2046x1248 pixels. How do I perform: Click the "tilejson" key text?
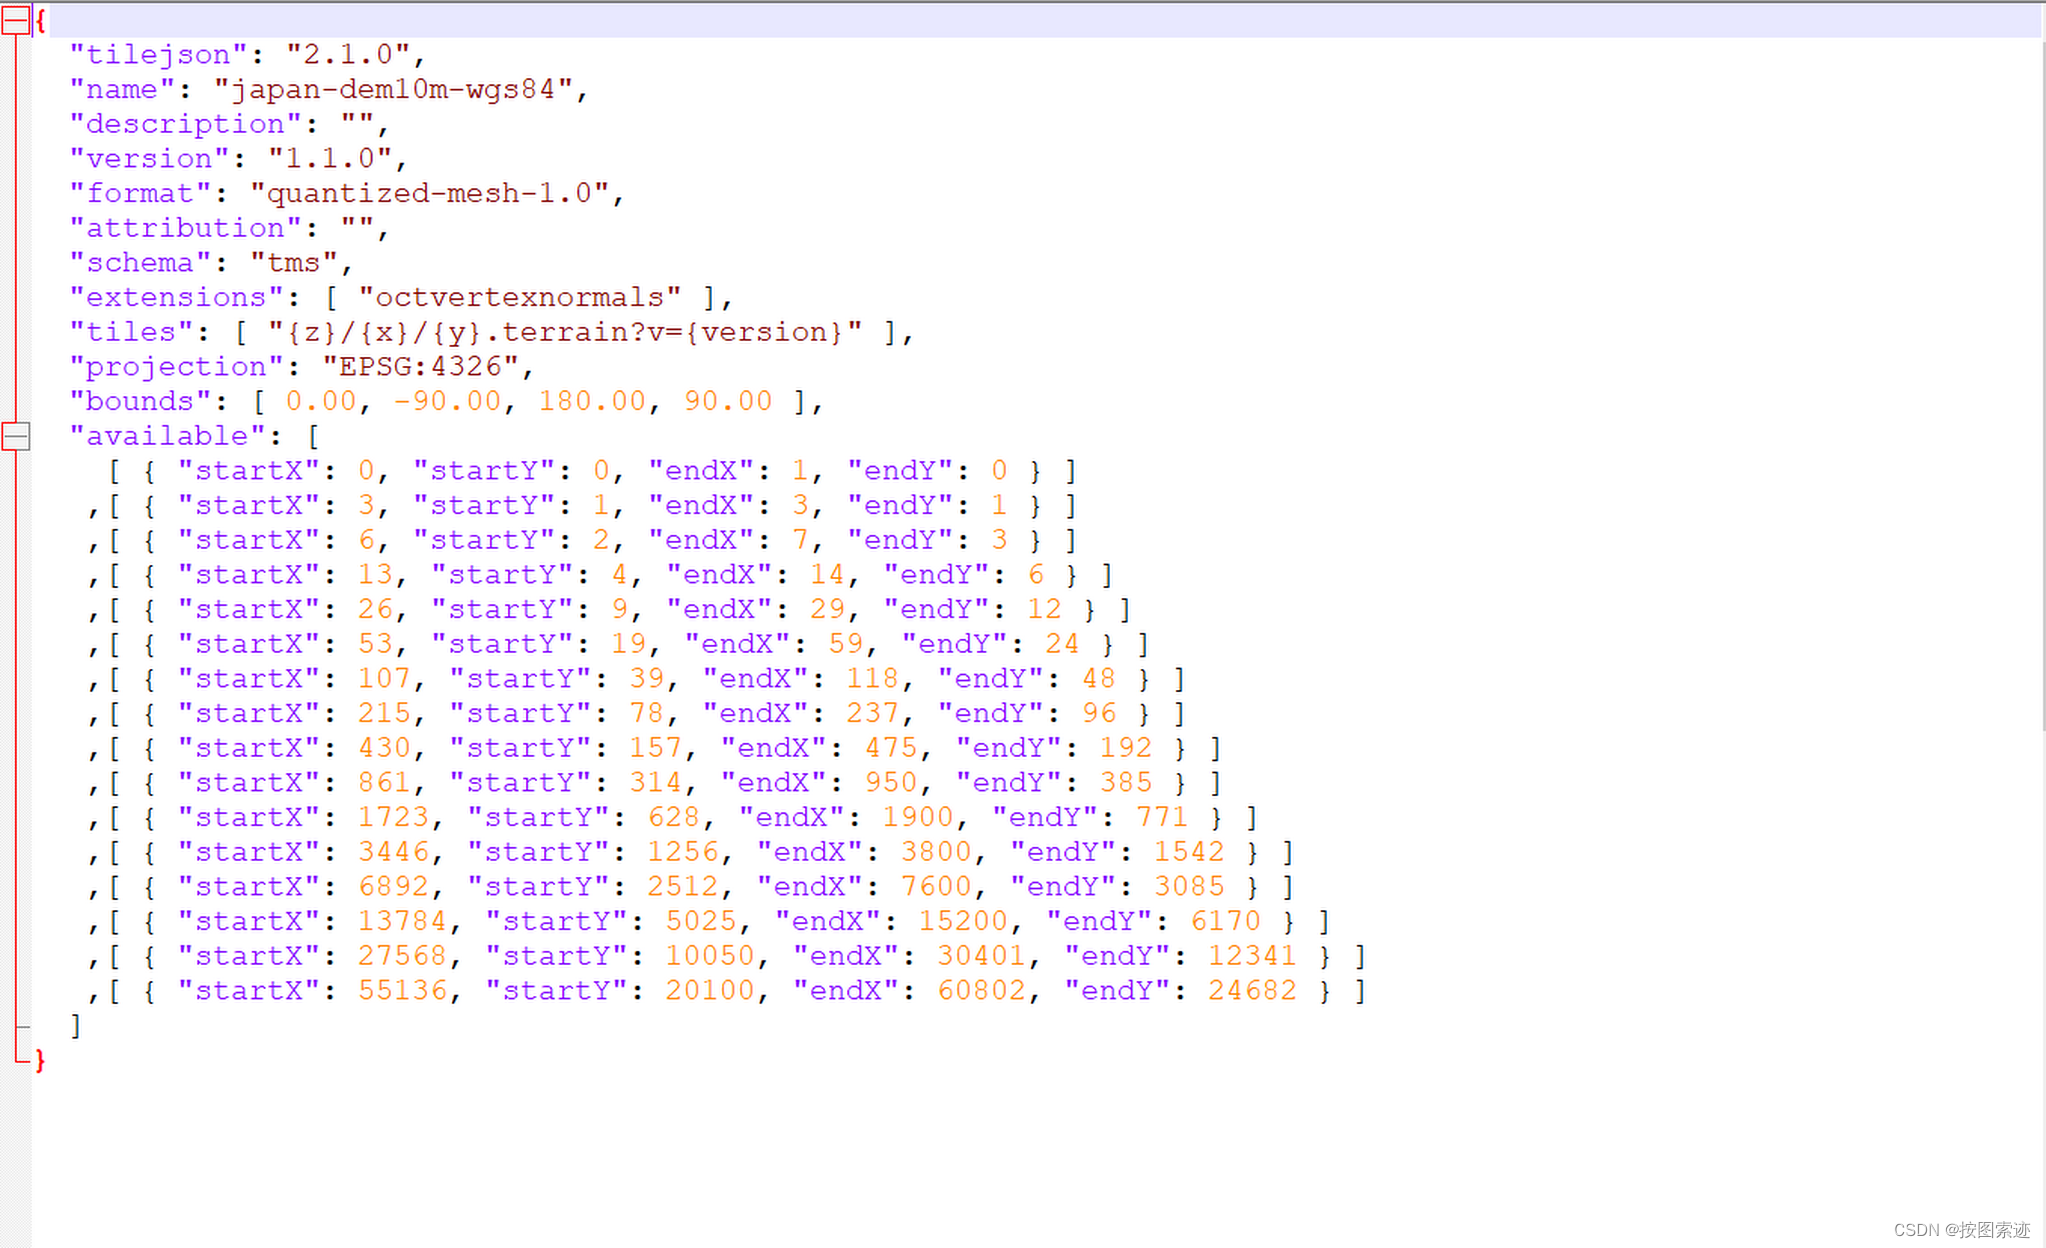point(158,55)
